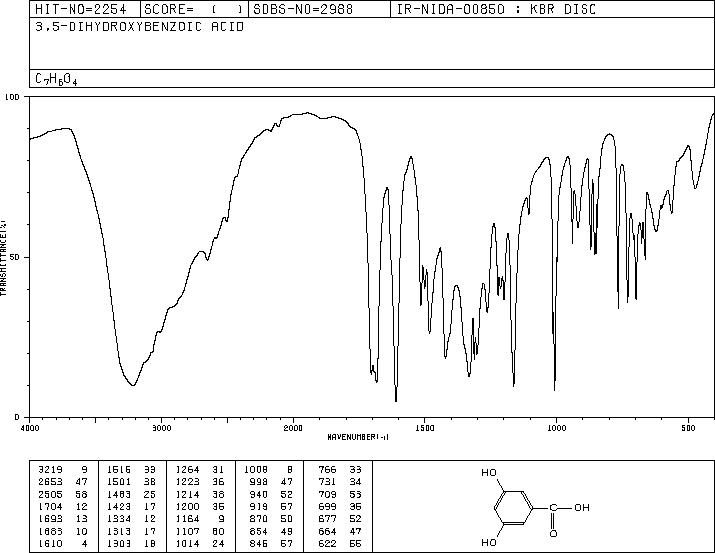Click the molecular formula C7H6O4
Viewport: 715px width, 553px height.
(56, 79)
